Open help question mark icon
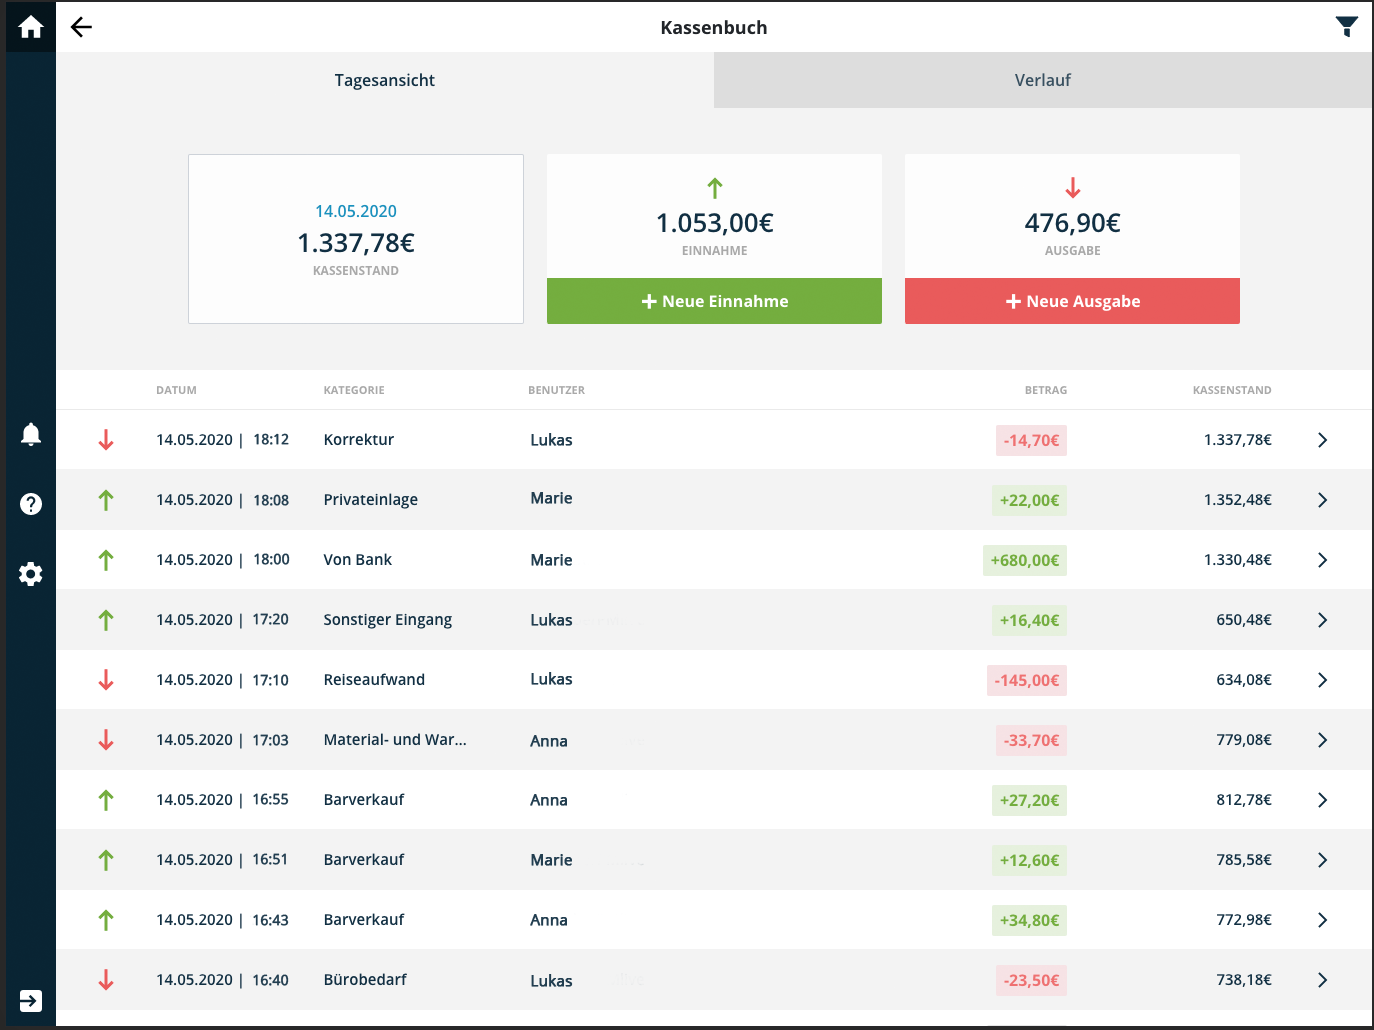The height and width of the screenshot is (1030, 1374). coord(31,504)
